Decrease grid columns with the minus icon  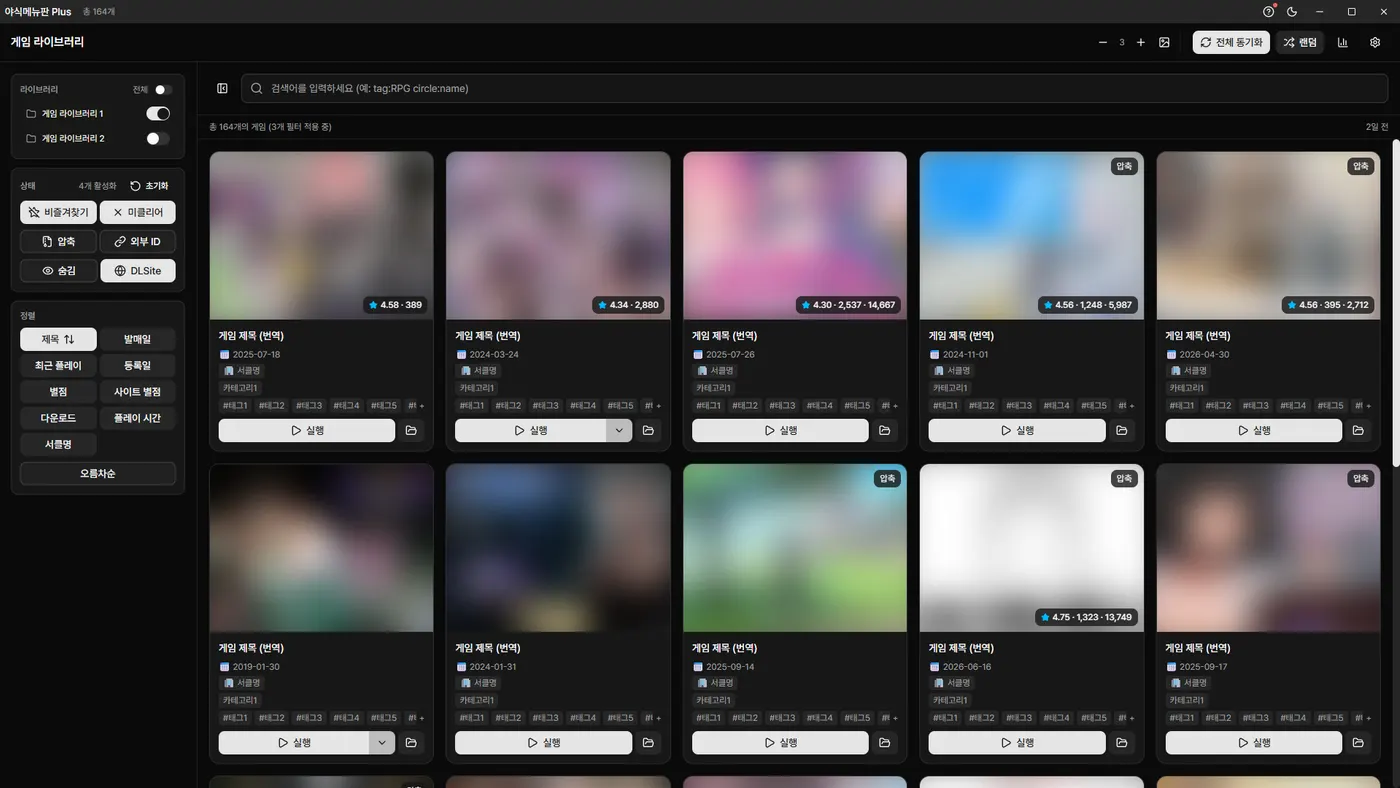1103,43
